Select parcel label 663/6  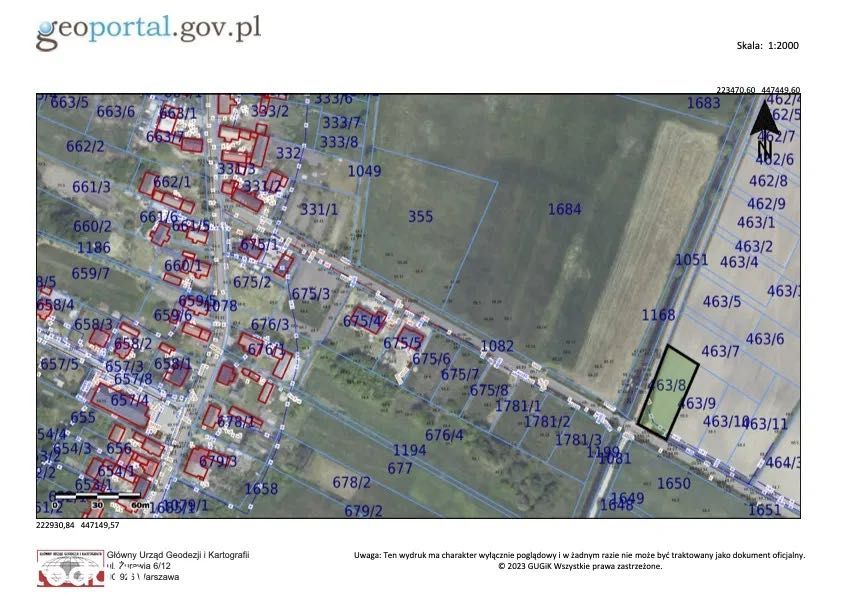point(115,112)
